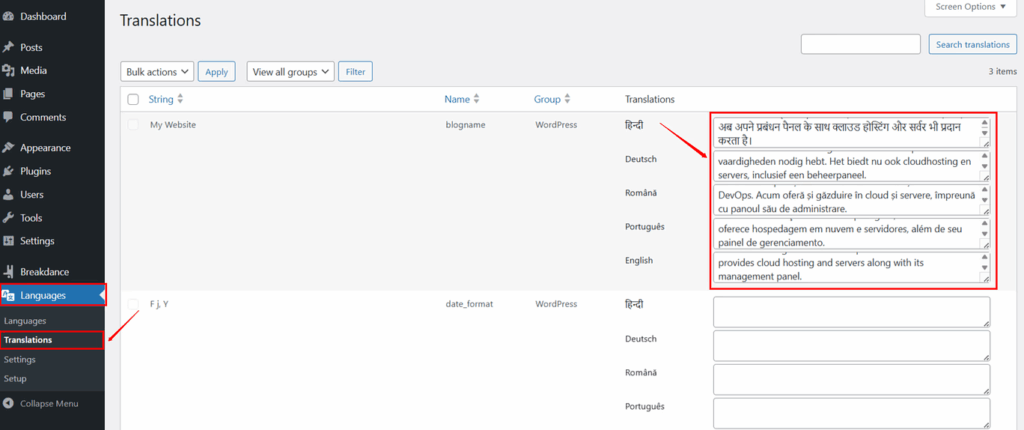The height and width of the screenshot is (430, 1024).
Task: Click the Media library icon
Action: click(x=9, y=71)
